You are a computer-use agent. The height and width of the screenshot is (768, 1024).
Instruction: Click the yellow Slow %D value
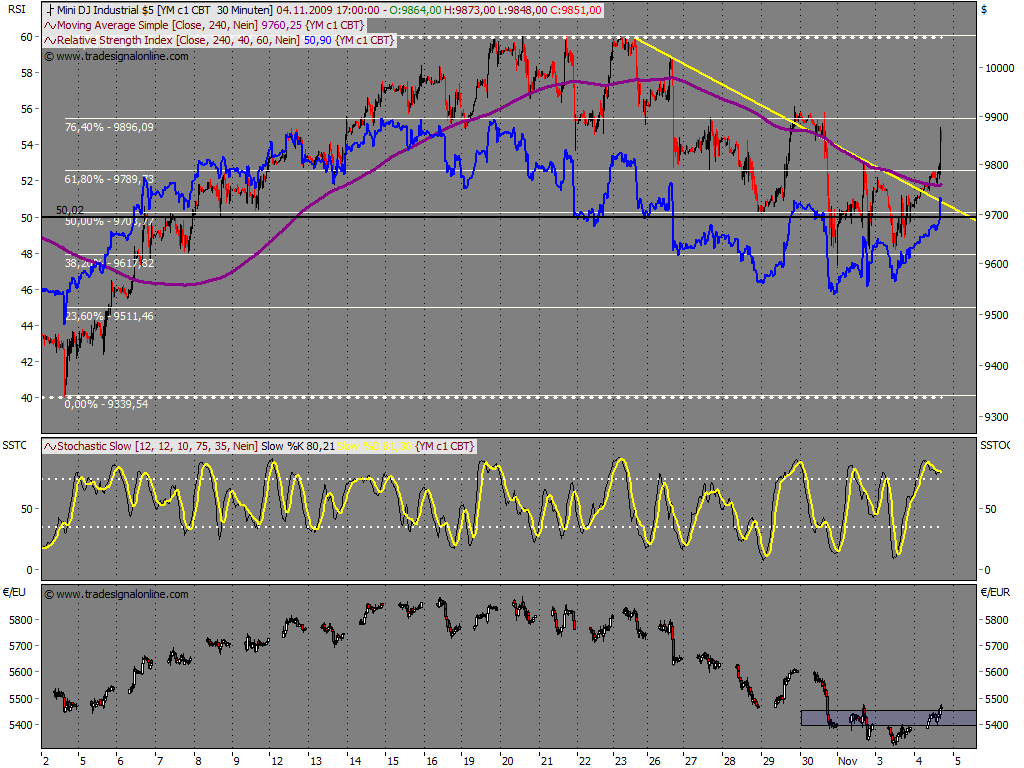[x=374, y=447]
